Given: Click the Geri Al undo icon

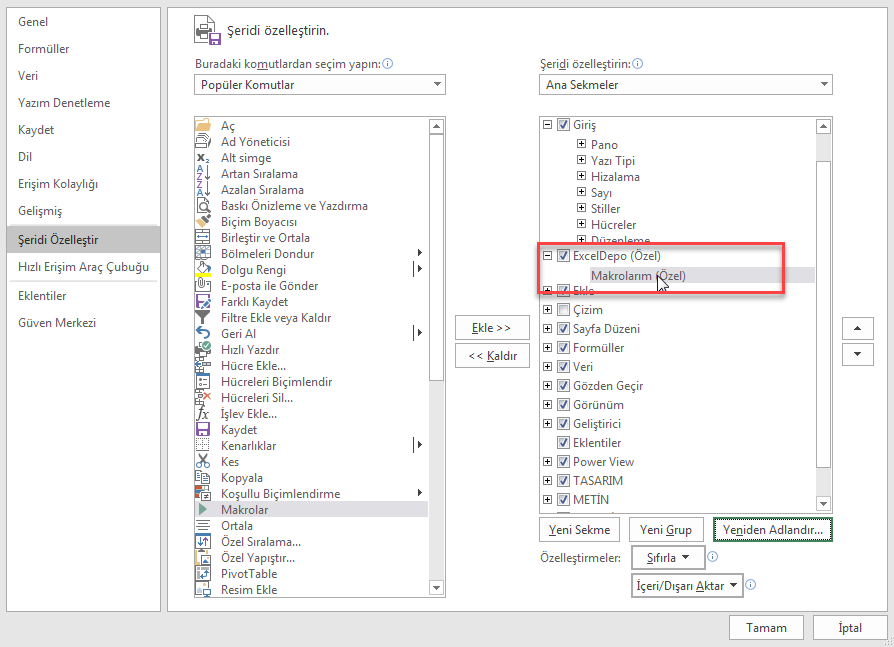Looking at the screenshot, I should coord(203,333).
